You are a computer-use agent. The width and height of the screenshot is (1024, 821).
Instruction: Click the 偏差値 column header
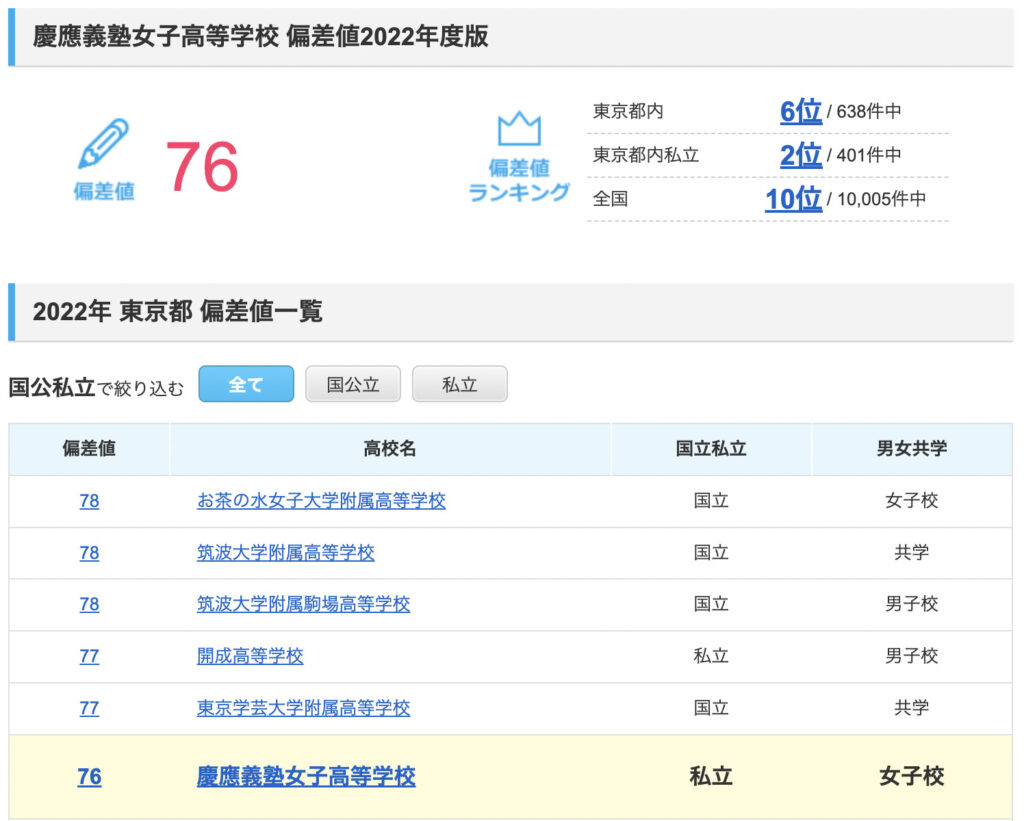click(x=89, y=449)
